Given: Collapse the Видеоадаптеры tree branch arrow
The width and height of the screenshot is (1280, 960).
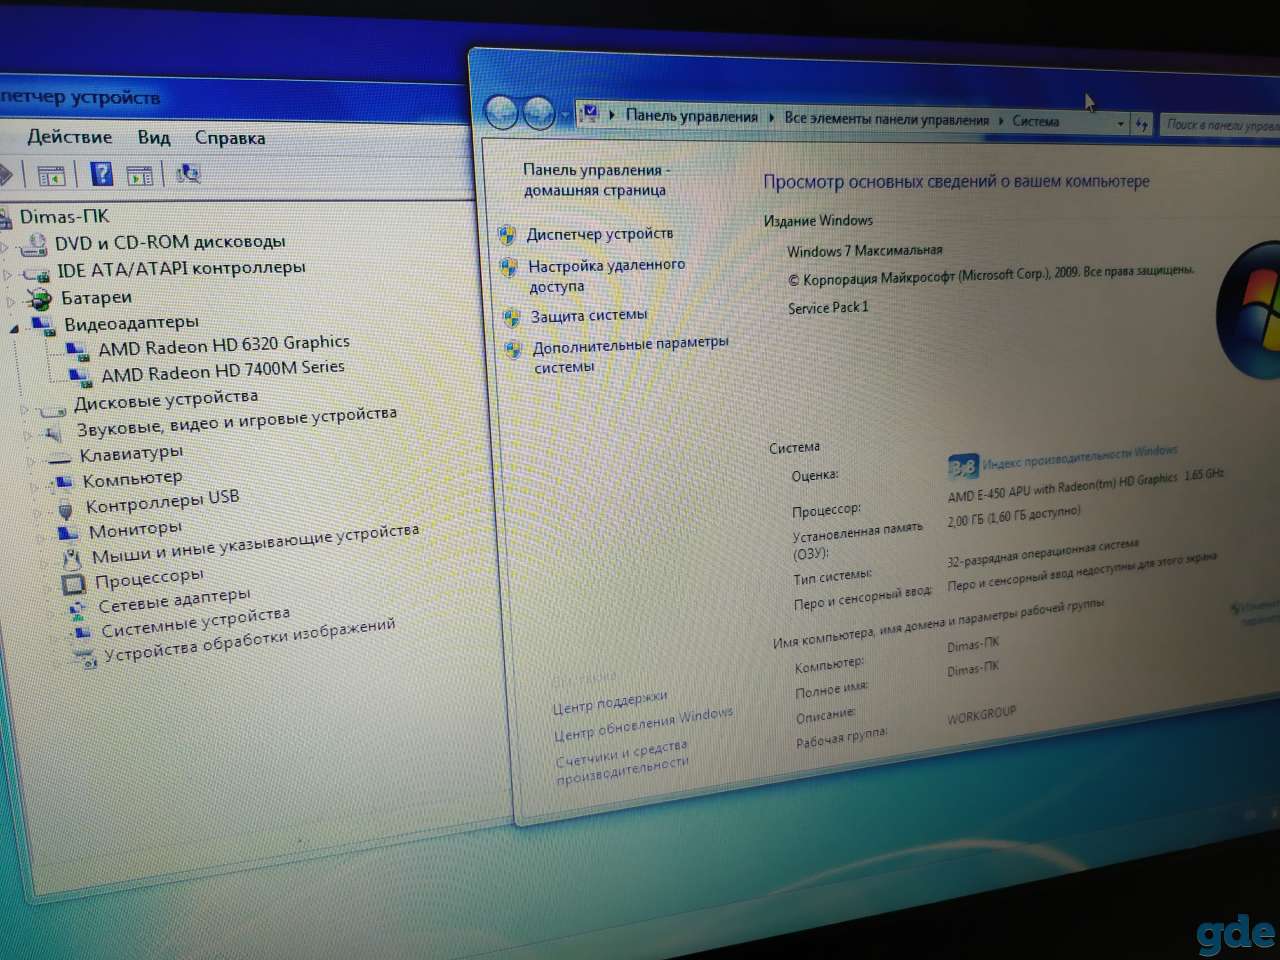Looking at the screenshot, I should (15, 328).
